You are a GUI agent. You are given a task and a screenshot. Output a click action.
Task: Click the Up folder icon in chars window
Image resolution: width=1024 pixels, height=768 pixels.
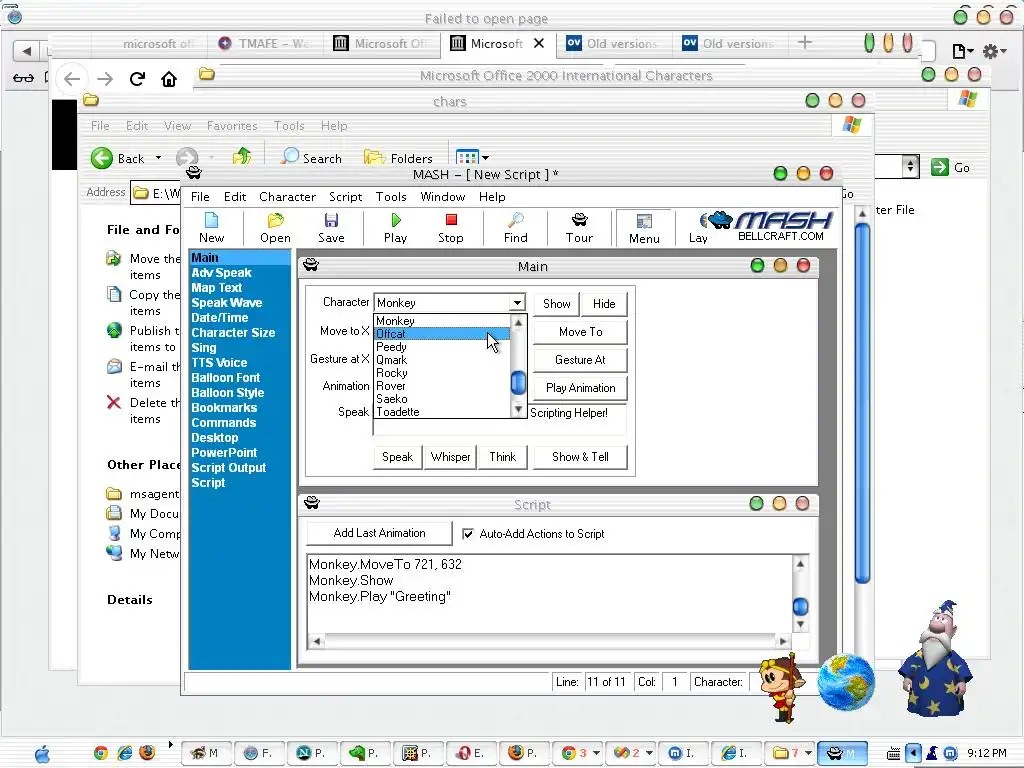pos(242,157)
